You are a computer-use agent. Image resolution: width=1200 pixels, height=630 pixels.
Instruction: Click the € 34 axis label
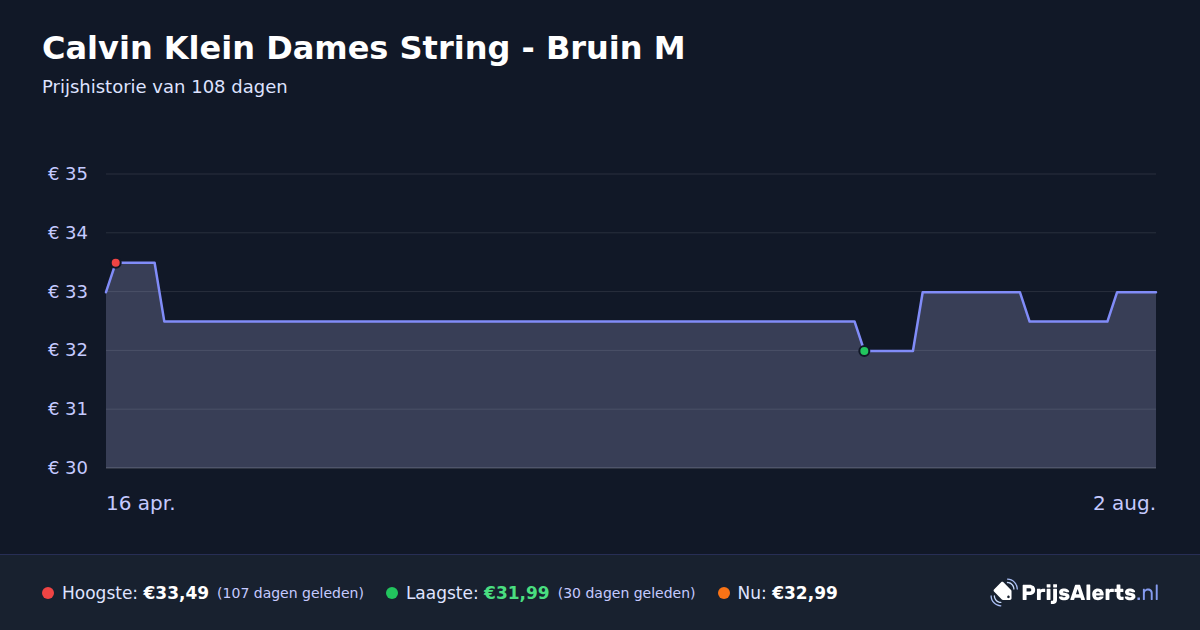[x=68, y=233]
